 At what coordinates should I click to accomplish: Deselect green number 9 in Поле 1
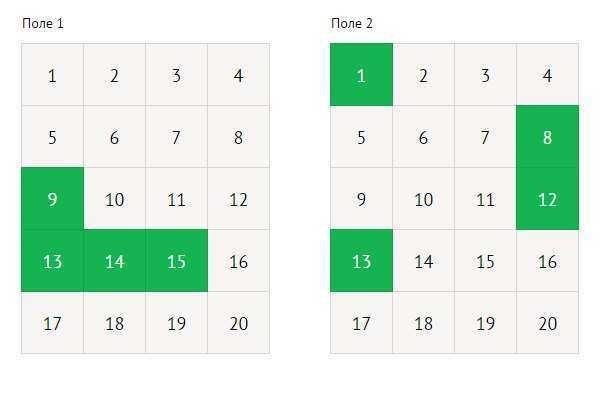click(52, 199)
